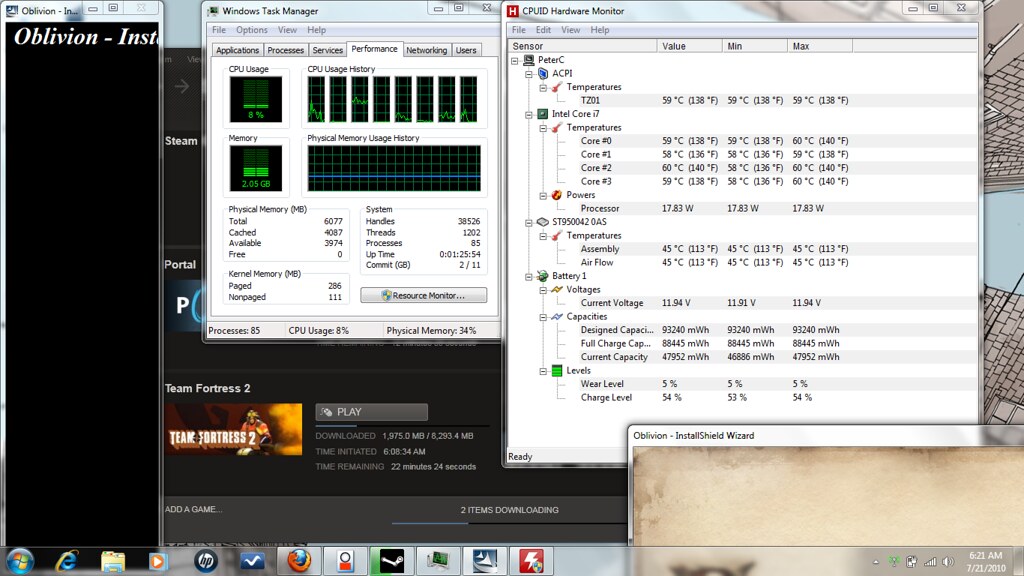Click the green Levels icon under Battery 1
1024x576 pixels.
pos(557,371)
